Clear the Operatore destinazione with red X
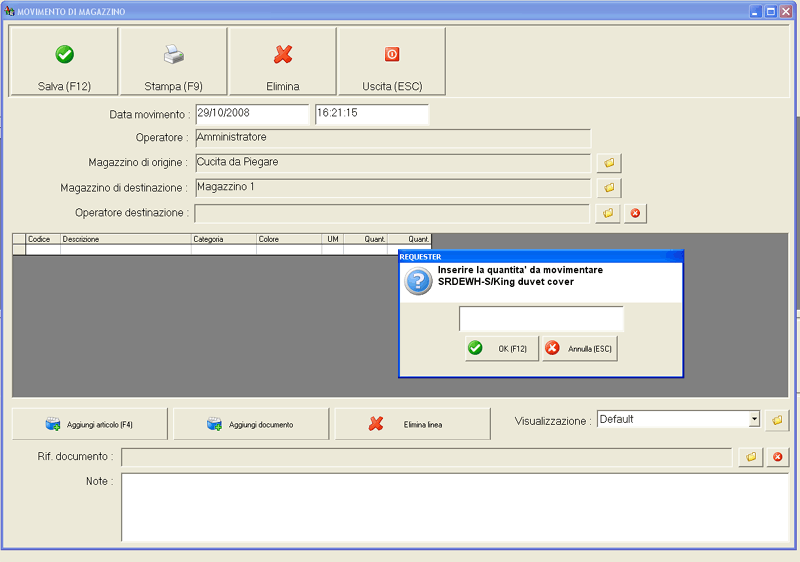 tap(635, 213)
